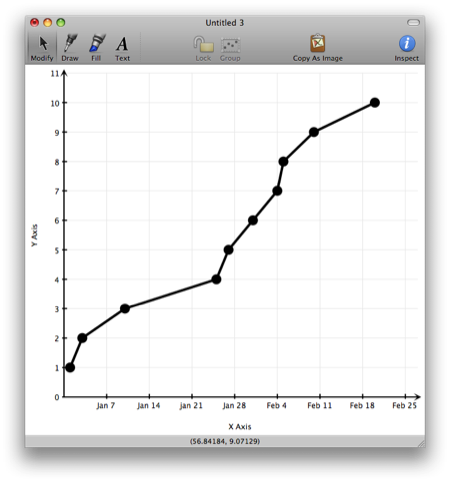Viewport: 450px width, 482px height.
Task: Select the Modify arrow tool
Action: [43, 44]
